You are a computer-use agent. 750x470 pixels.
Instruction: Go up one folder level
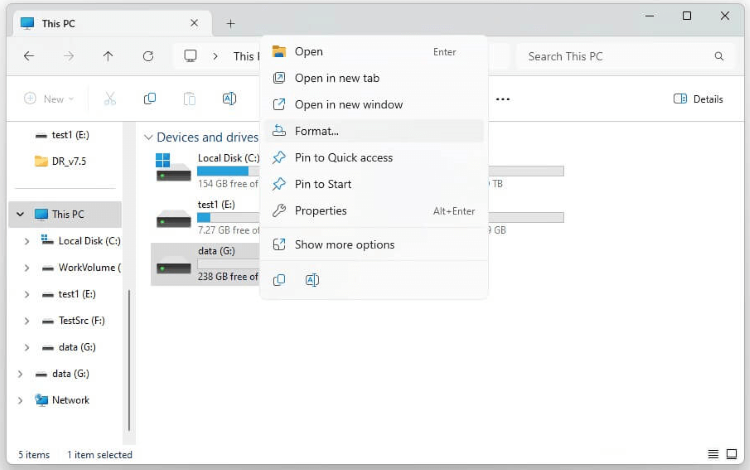pyautogui.click(x=108, y=56)
